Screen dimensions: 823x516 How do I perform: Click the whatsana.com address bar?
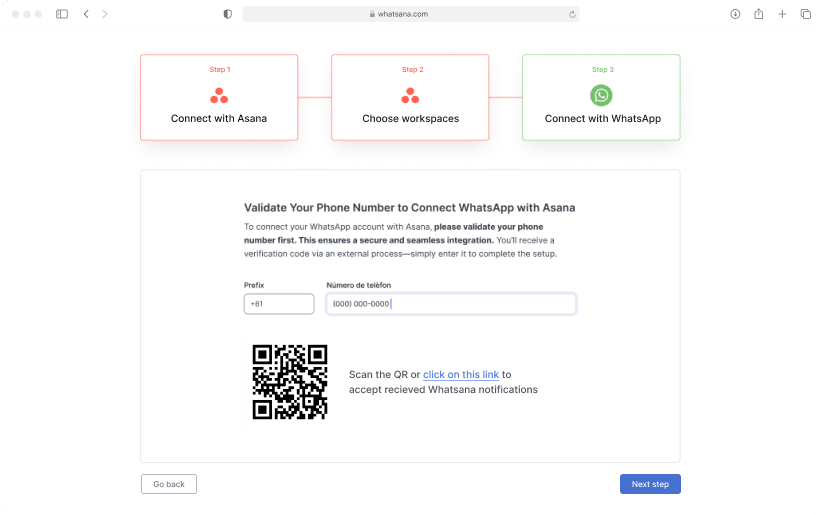coord(410,14)
